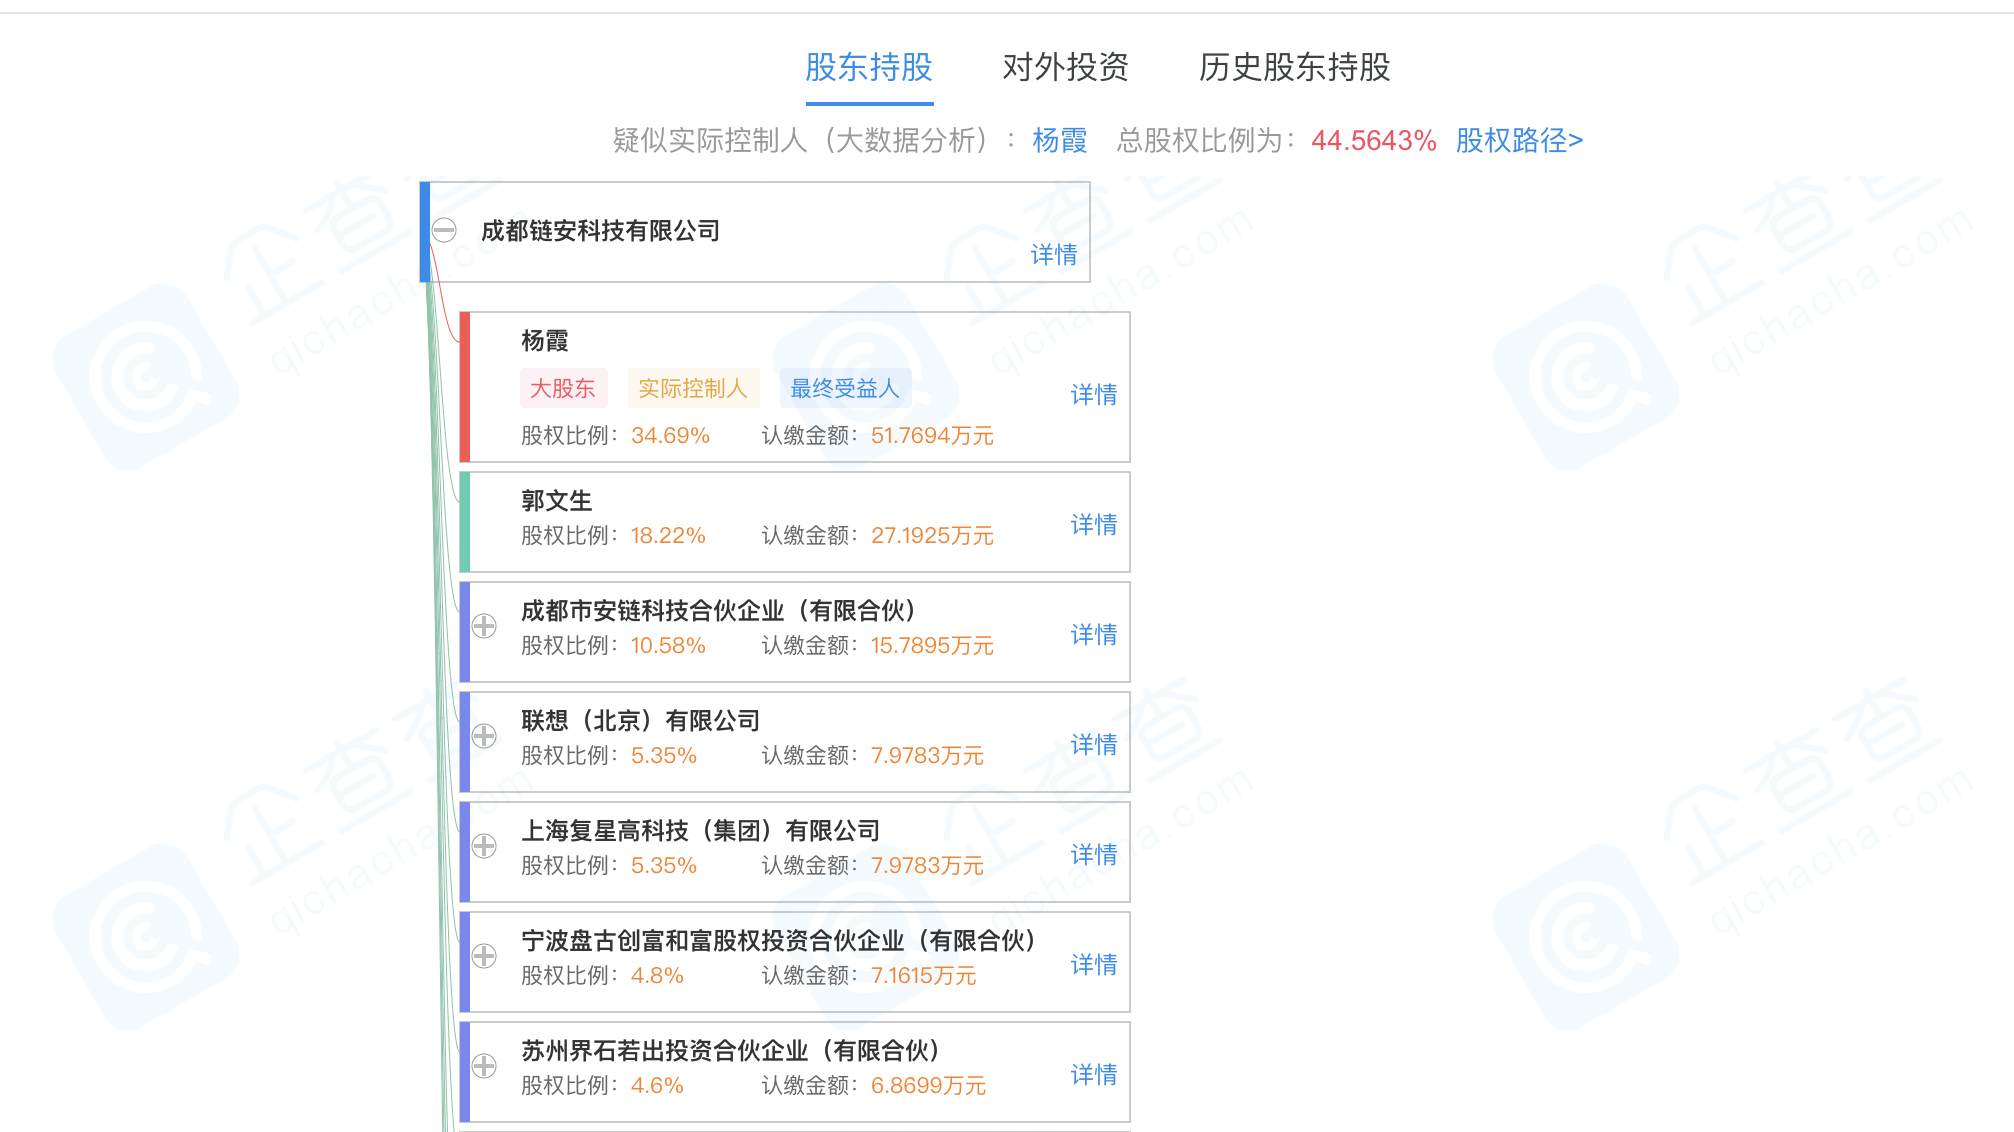
Task: Click subscribed amount 15.7895万元
Action: pos(932,646)
